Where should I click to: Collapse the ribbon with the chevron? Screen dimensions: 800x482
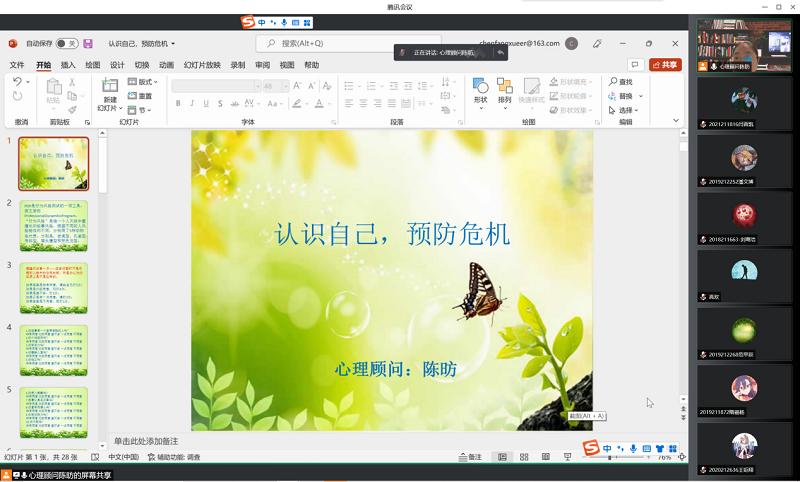click(x=676, y=121)
